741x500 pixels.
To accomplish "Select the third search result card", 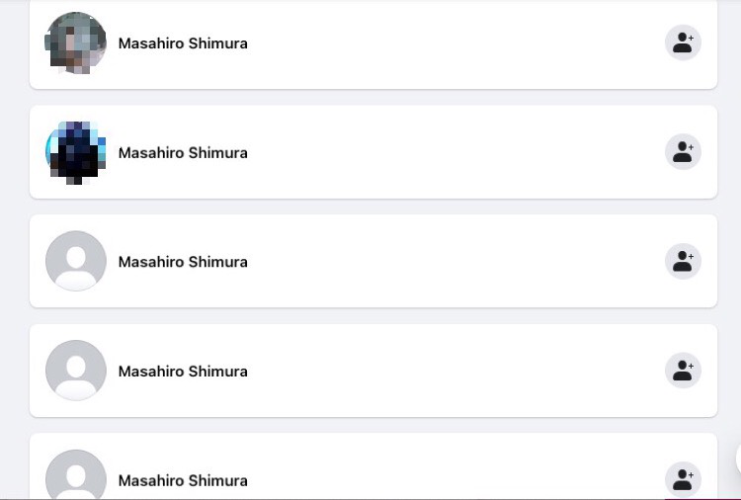I will (x=373, y=261).
